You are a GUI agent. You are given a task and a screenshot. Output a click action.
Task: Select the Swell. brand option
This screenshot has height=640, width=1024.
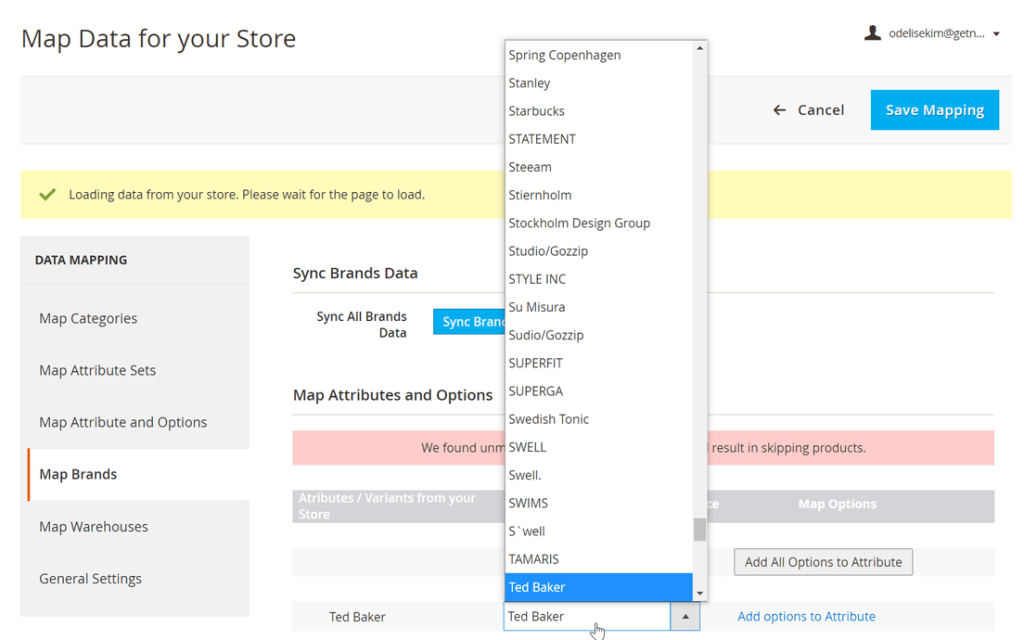[x=599, y=476]
